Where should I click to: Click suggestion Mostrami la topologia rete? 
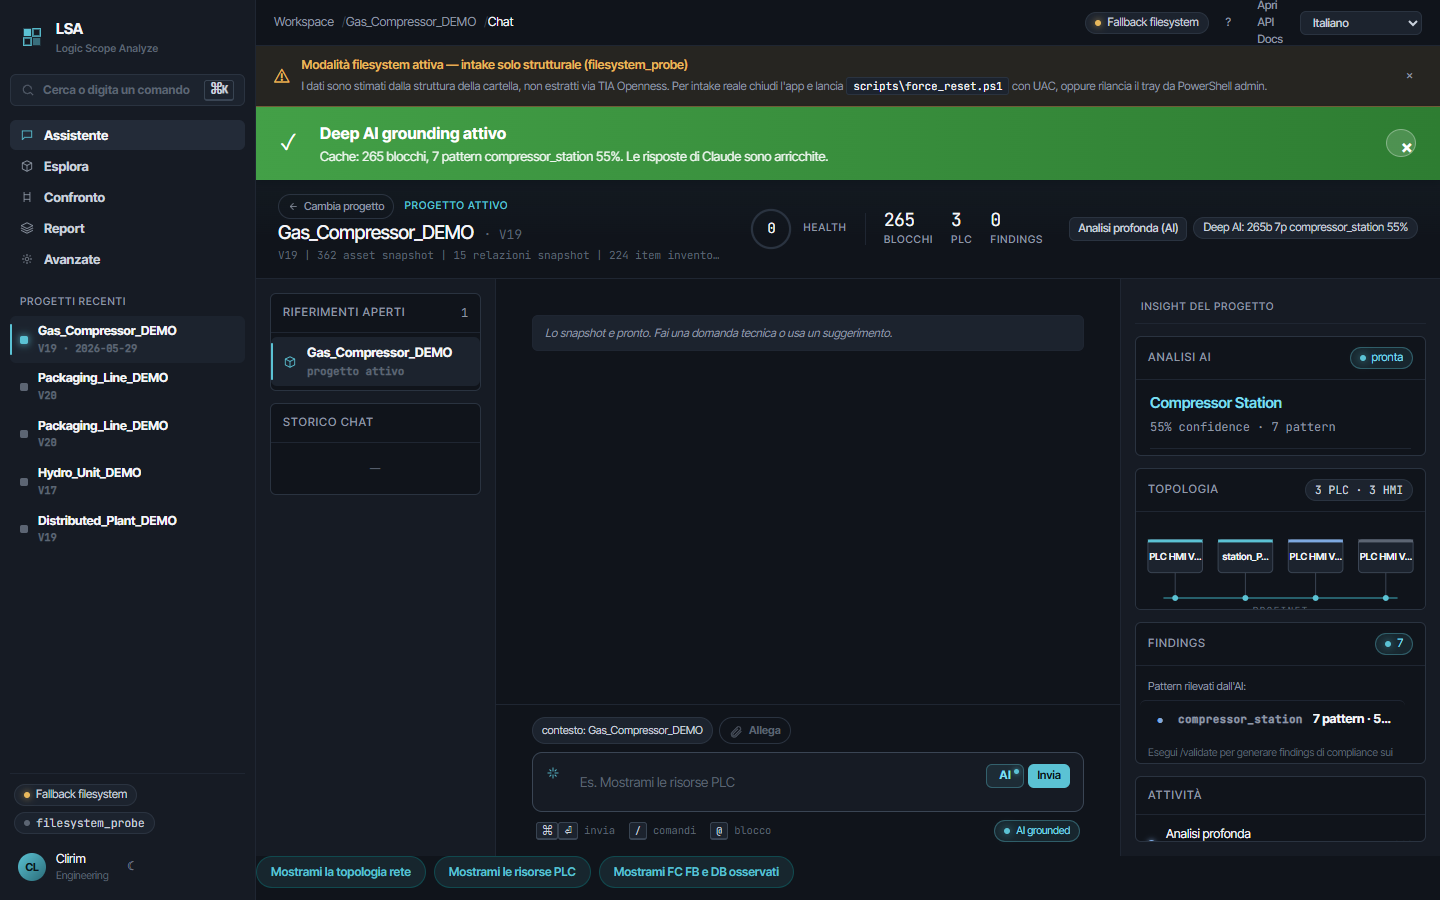pyautogui.click(x=341, y=872)
